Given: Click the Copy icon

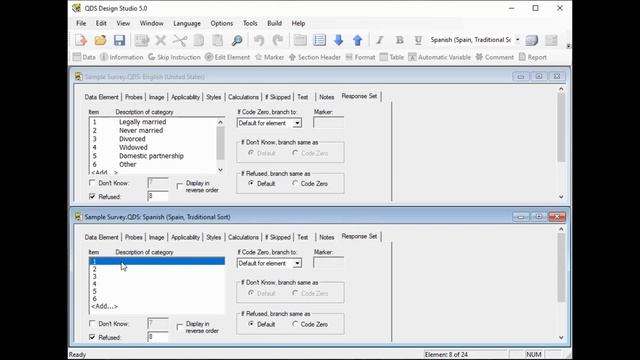Looking at the screenshot, I should pyautogui.click(x=199, y=40).
